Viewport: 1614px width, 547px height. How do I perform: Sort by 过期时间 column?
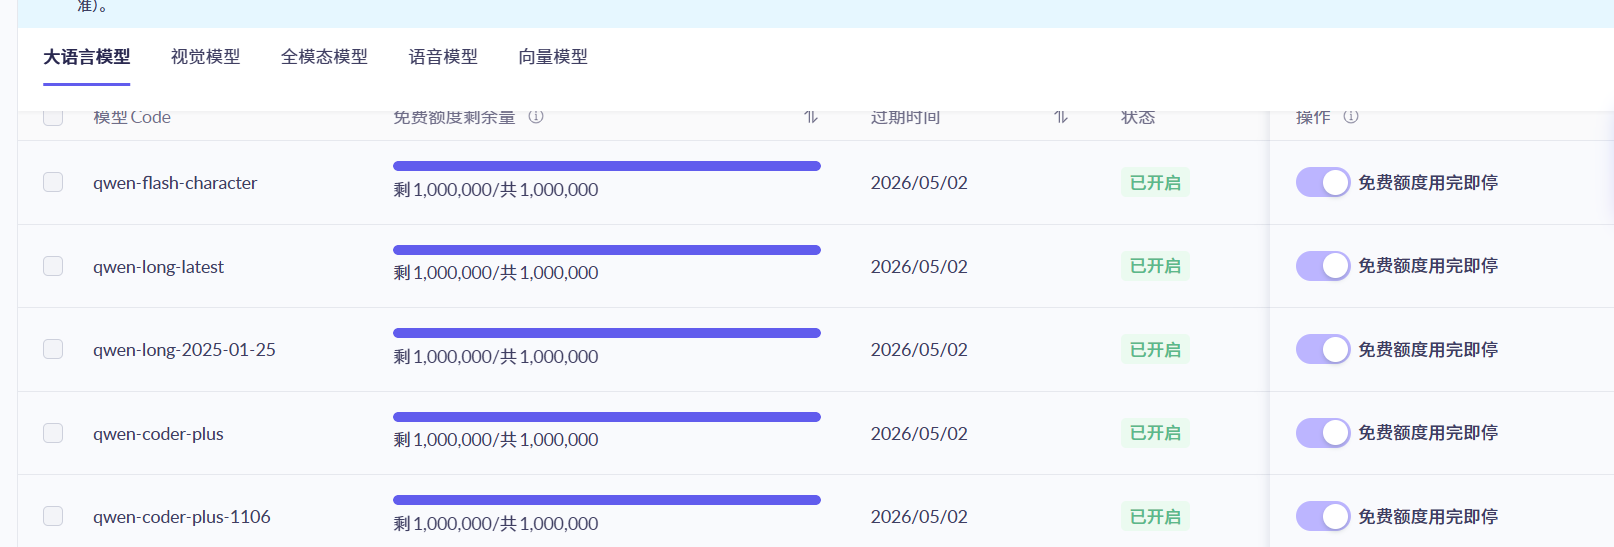tap(1061, 117)
